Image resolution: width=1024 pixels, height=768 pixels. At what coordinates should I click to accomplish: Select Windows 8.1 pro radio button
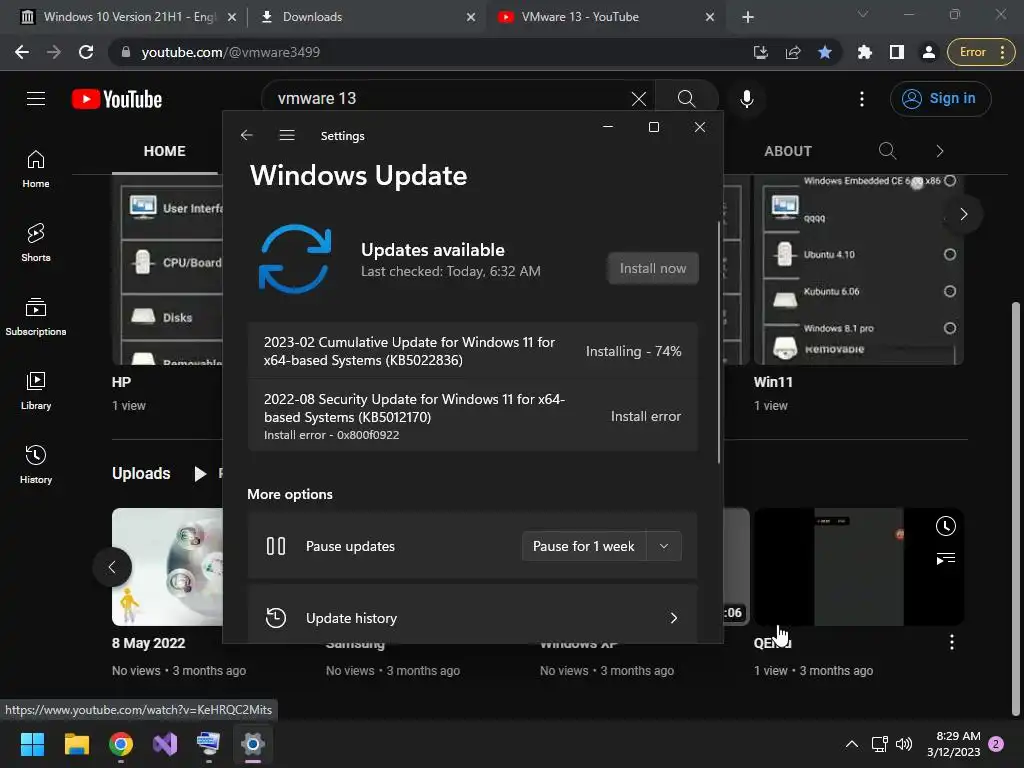click(950, 328)
